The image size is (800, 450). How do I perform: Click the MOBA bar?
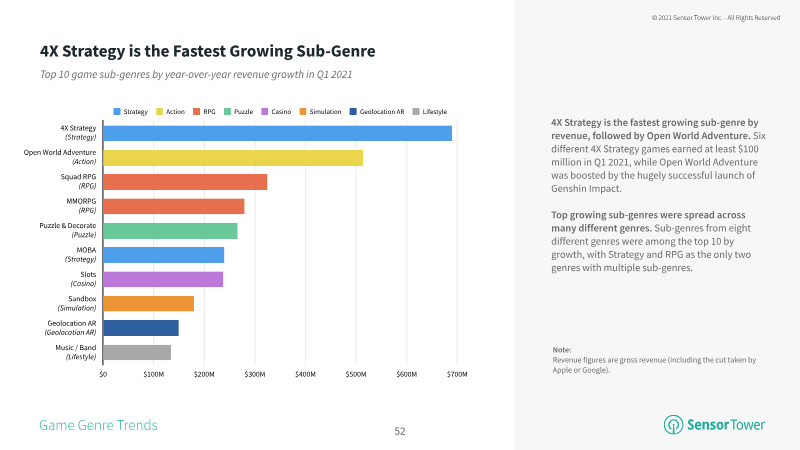click(x=164, y=255)
